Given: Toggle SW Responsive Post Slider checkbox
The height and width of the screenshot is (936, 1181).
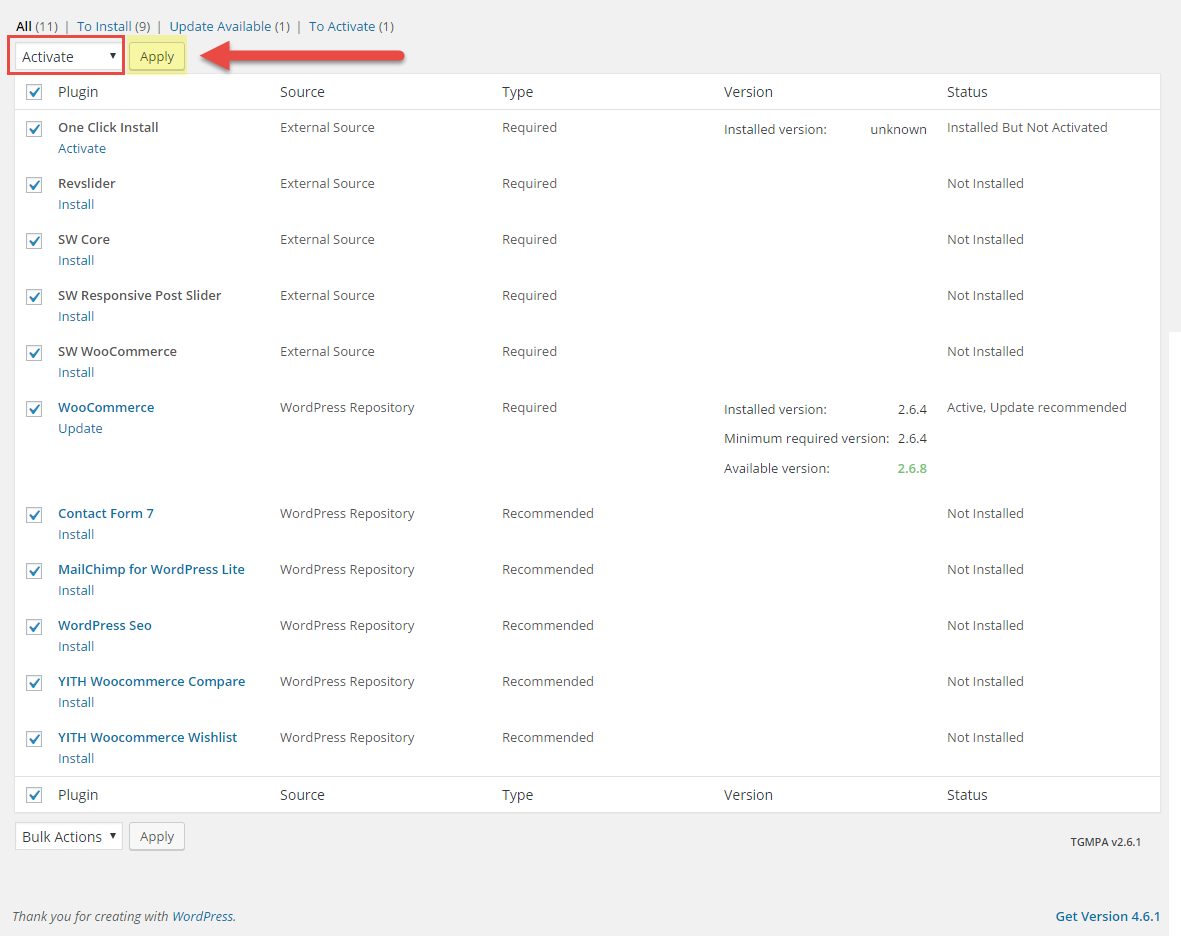Looking at the screenshot, I should point(34,297).
